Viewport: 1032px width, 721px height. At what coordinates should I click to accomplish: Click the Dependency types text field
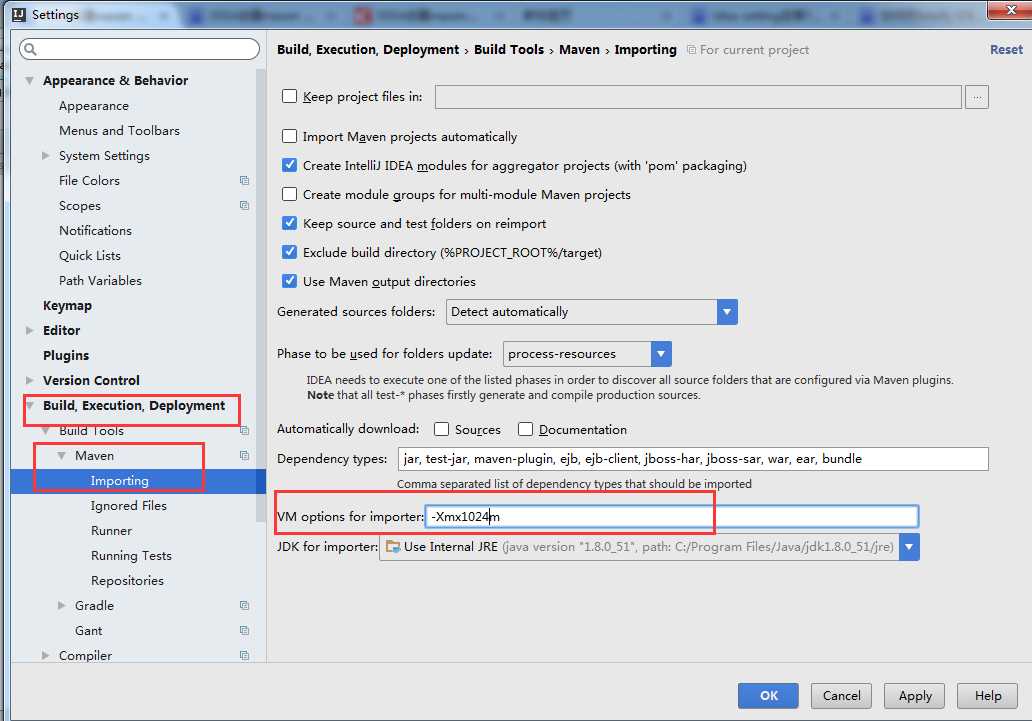coord(693,459)
